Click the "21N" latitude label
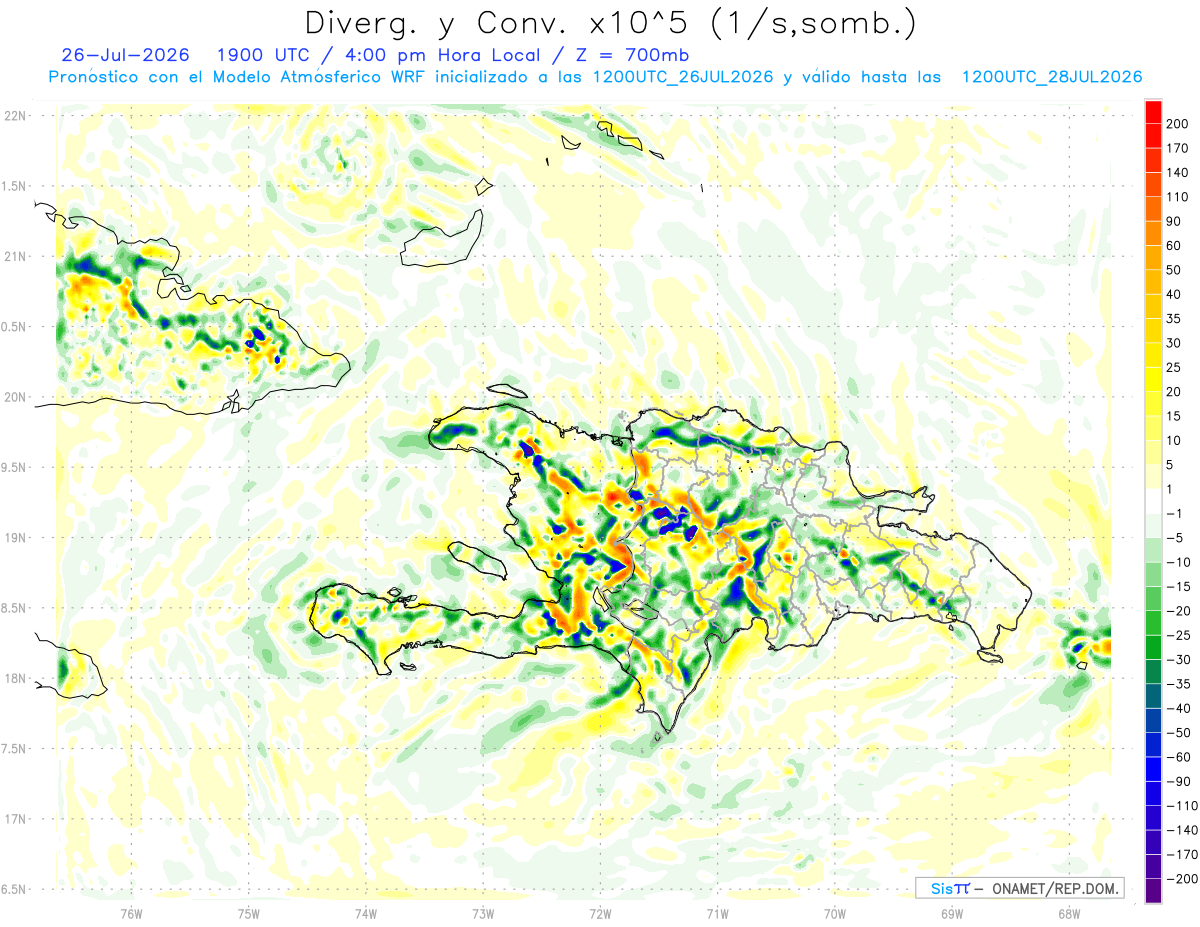Image resolution: width=1200 pixels, height=927 pixels. 15,256
